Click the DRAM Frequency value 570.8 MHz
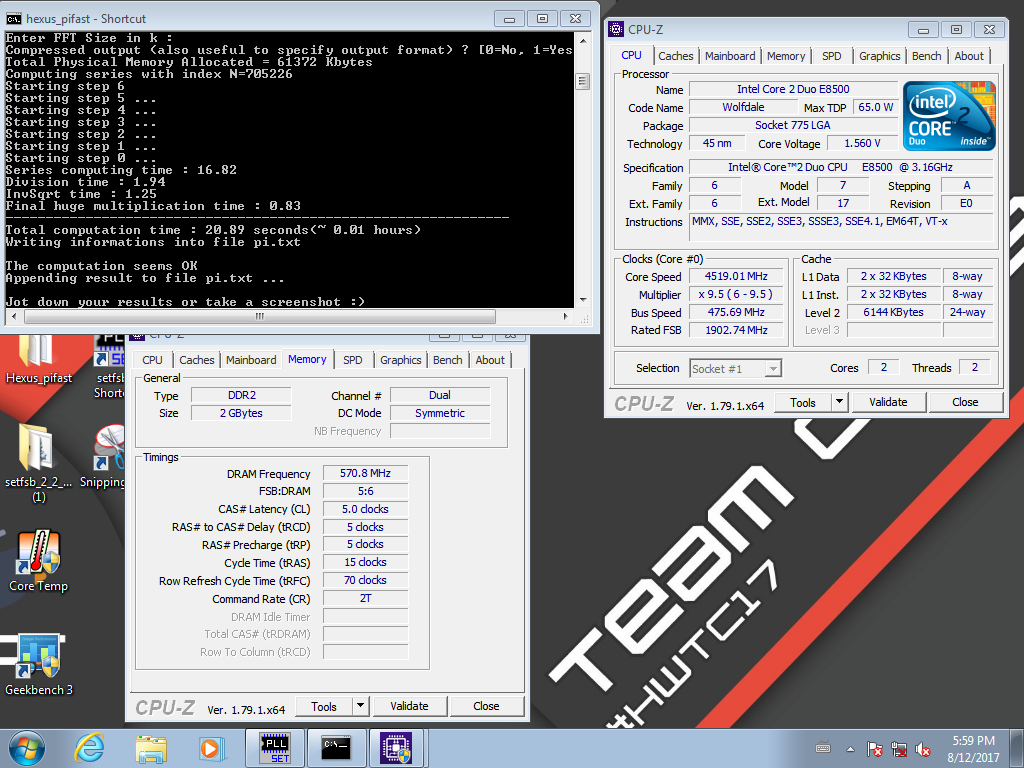1024x768 pixels. [x=365, y=473]
